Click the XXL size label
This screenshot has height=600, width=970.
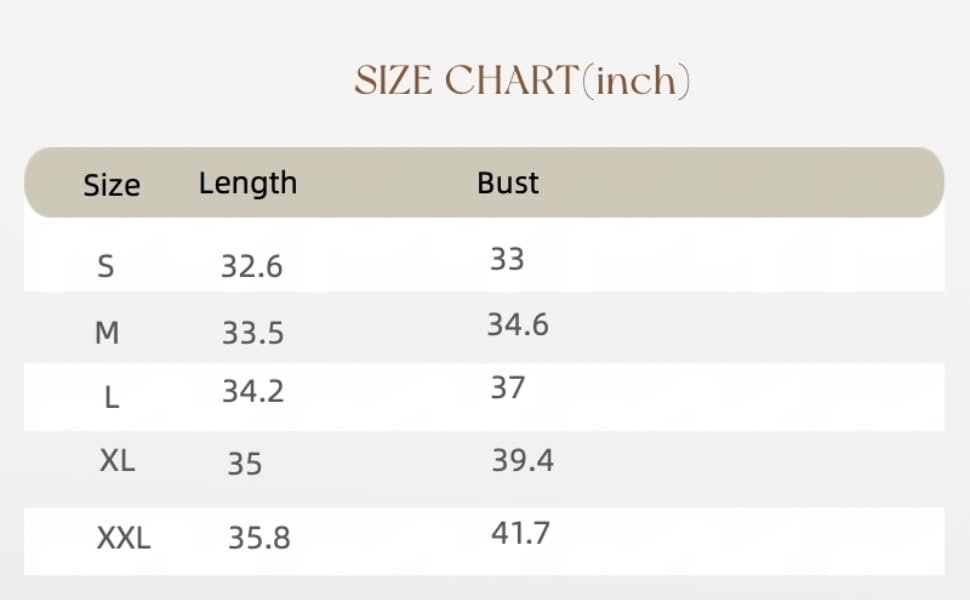pos(124,538)
